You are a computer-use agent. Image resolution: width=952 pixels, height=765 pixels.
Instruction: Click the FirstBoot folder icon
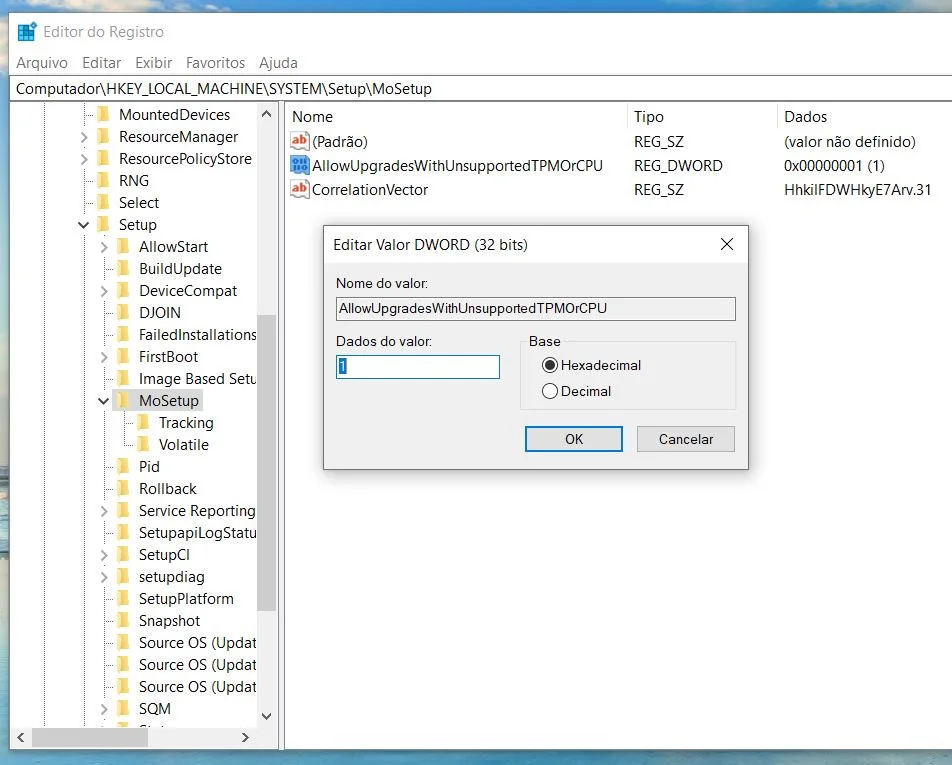pos(123,356)
